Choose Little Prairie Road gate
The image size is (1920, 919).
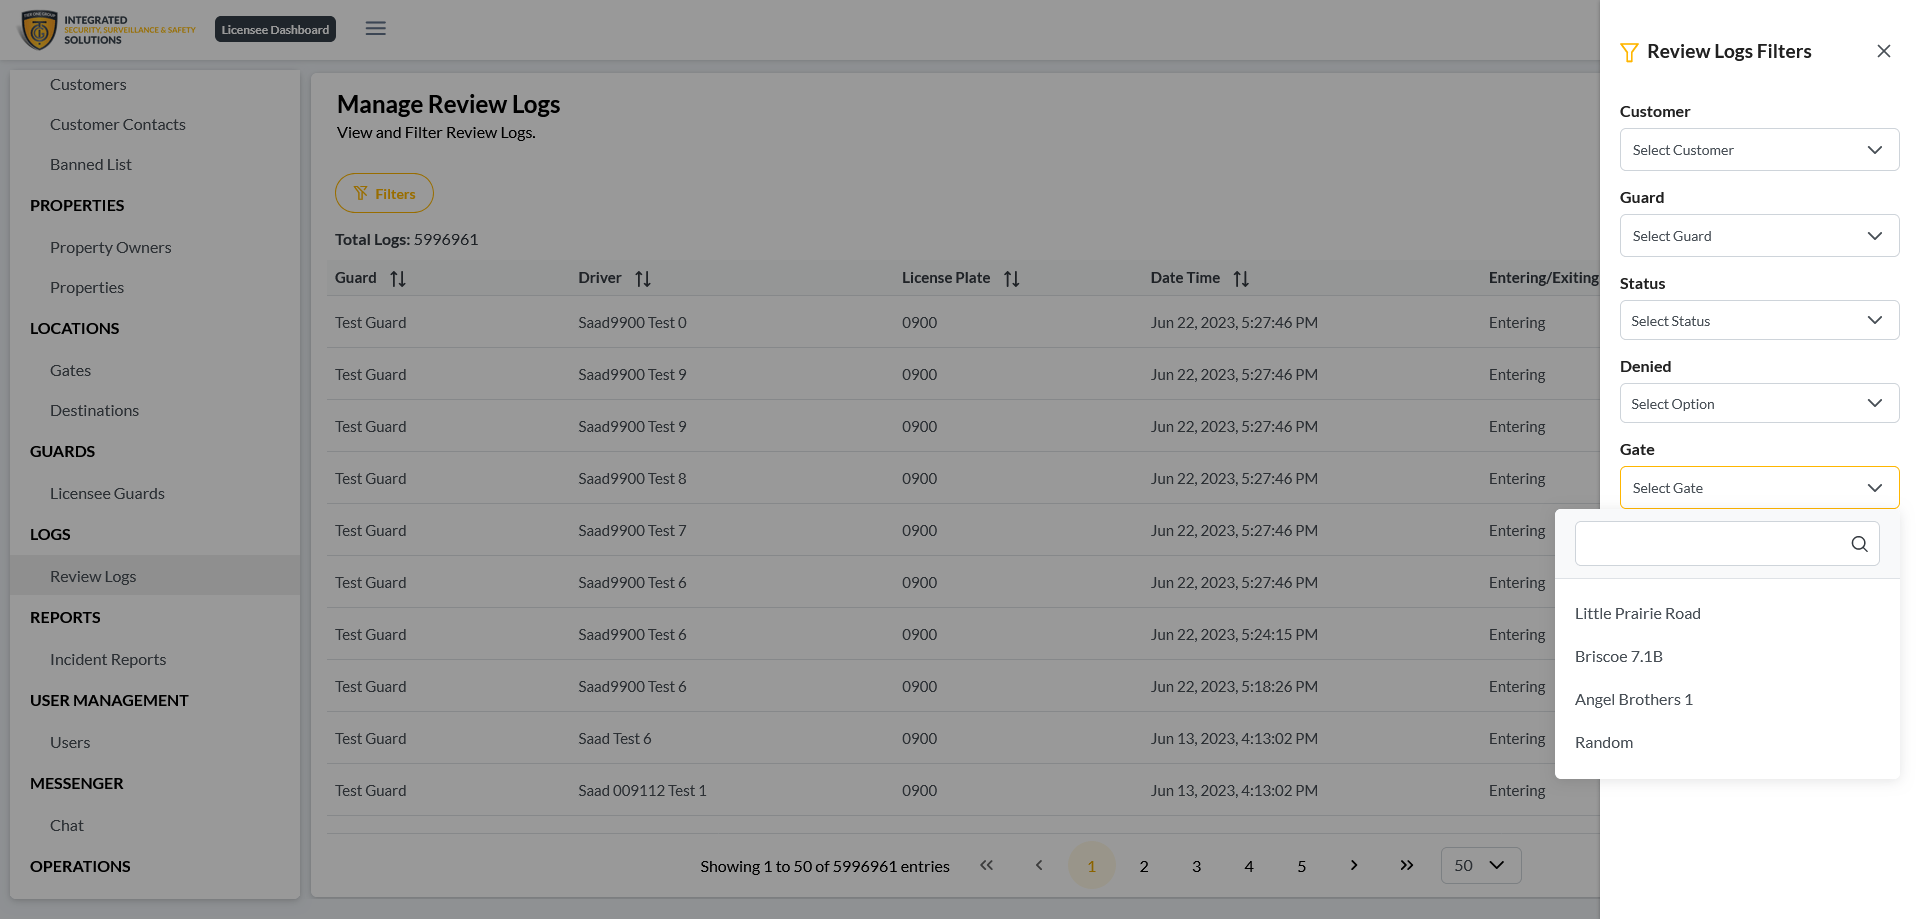coord(1727,614)
